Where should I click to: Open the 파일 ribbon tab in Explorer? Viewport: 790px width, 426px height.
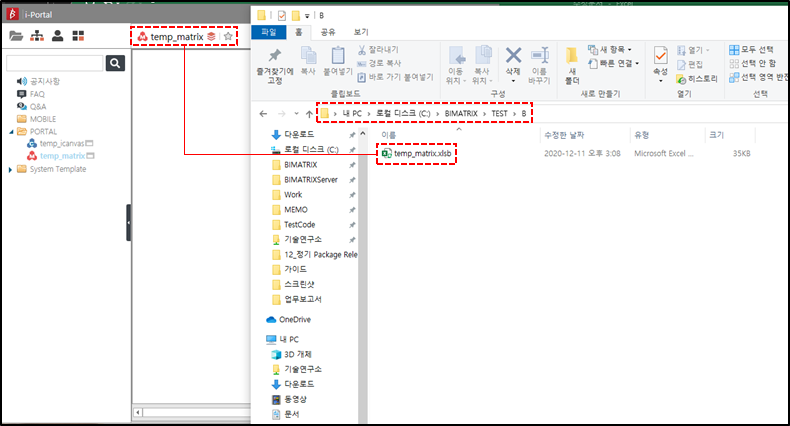(269, 32)
